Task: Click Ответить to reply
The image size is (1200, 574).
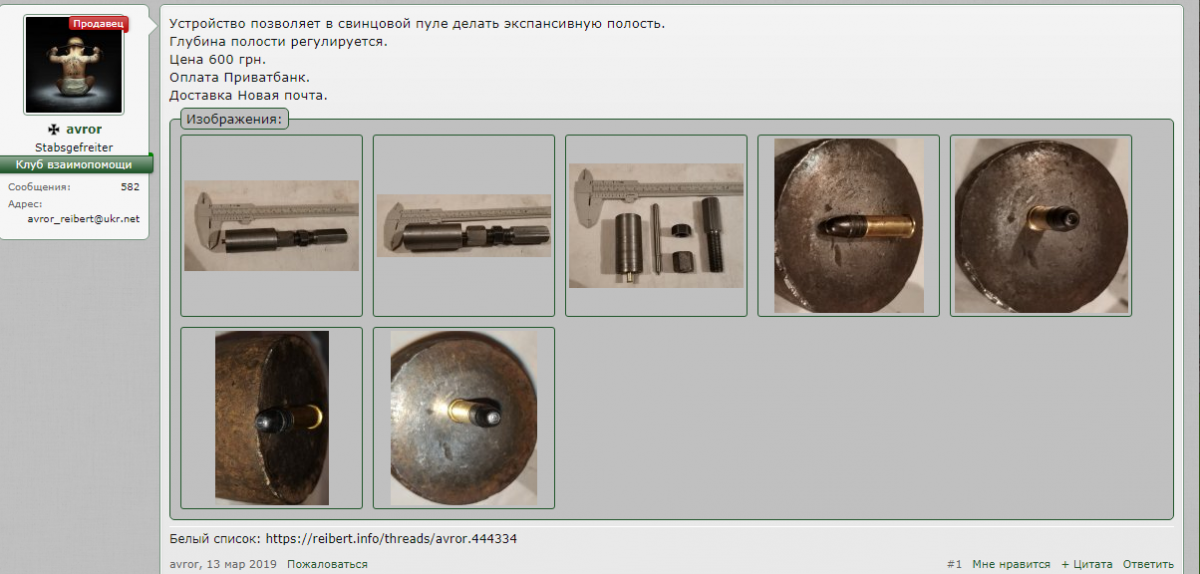Action: pos(1148,565)
